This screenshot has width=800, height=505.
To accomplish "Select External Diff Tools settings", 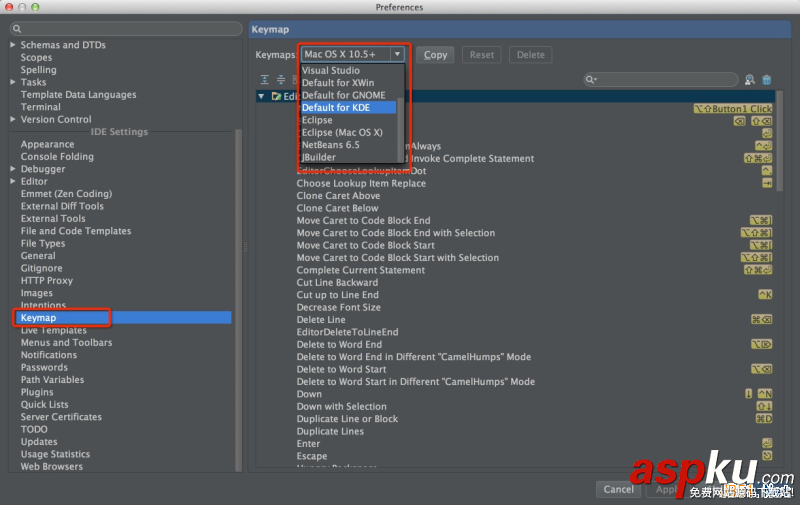I will [62, 206].
